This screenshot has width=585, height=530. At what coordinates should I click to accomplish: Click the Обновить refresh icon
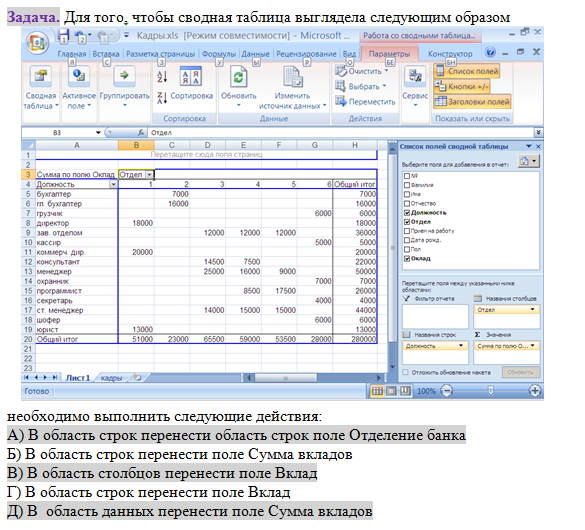coord(238,77)
